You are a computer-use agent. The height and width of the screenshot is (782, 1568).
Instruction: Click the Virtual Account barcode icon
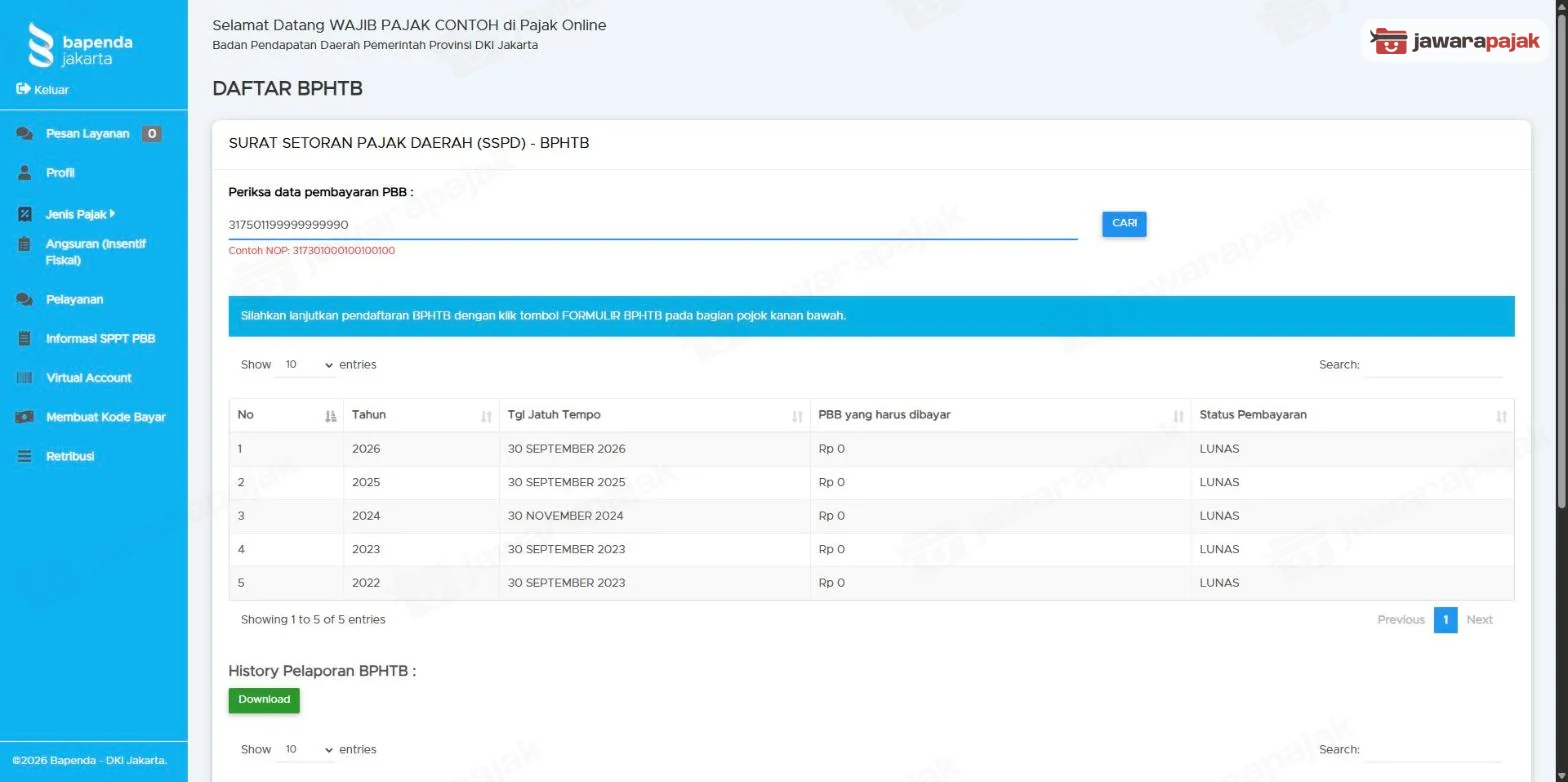(x=25, y=378)
